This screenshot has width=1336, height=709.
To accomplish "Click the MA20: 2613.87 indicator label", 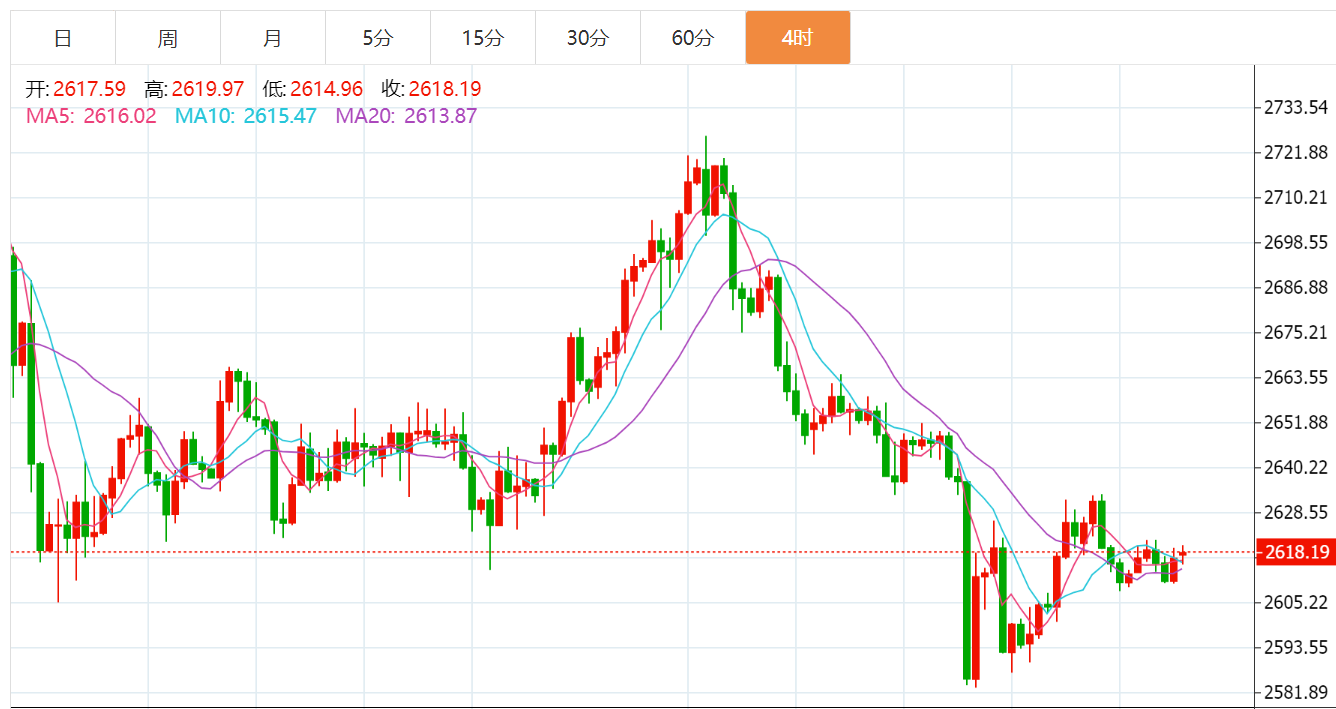I will pos(406,116).
